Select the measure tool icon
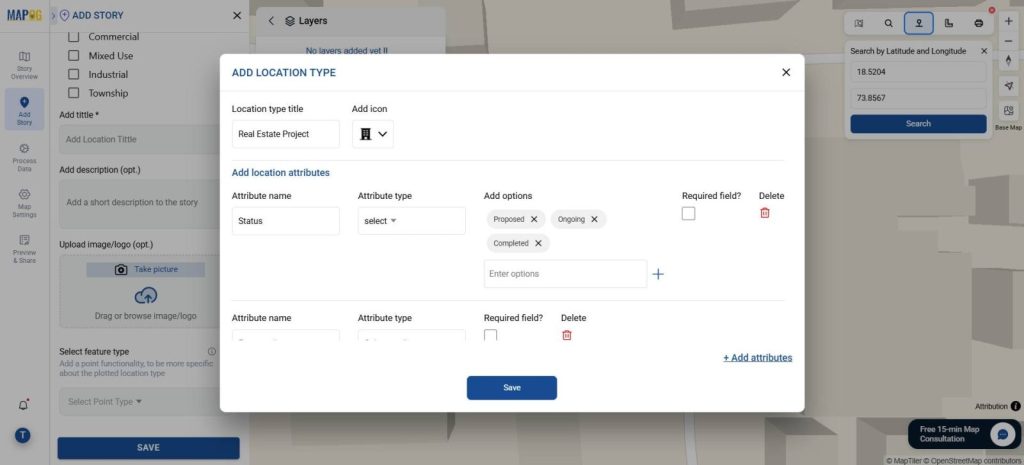Screen dimensions: 1024x465 pos(949,24)
